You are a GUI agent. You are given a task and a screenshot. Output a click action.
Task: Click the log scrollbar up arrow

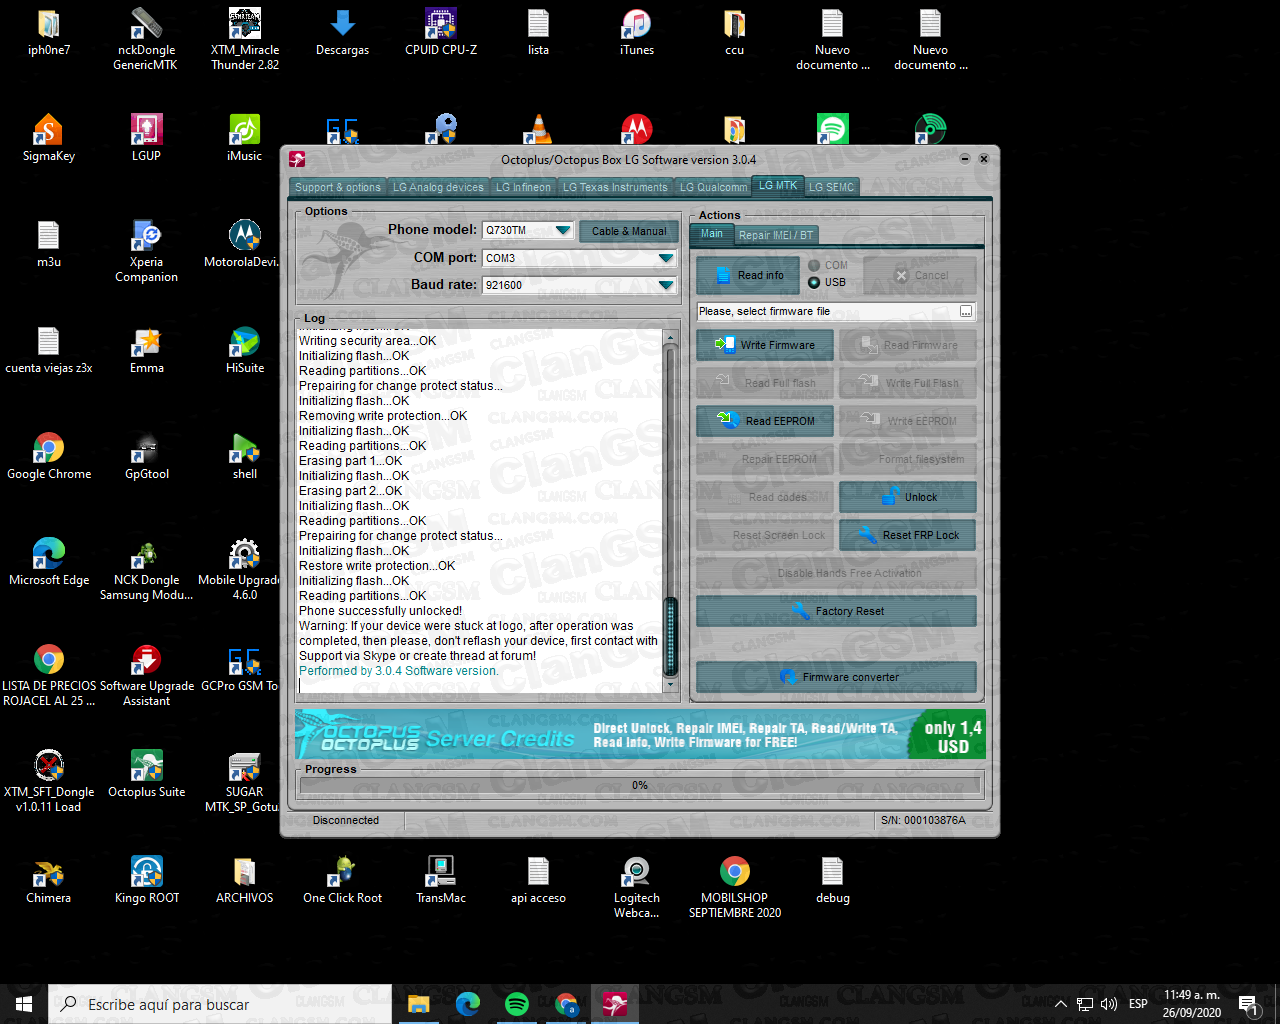tap(671, 339)
